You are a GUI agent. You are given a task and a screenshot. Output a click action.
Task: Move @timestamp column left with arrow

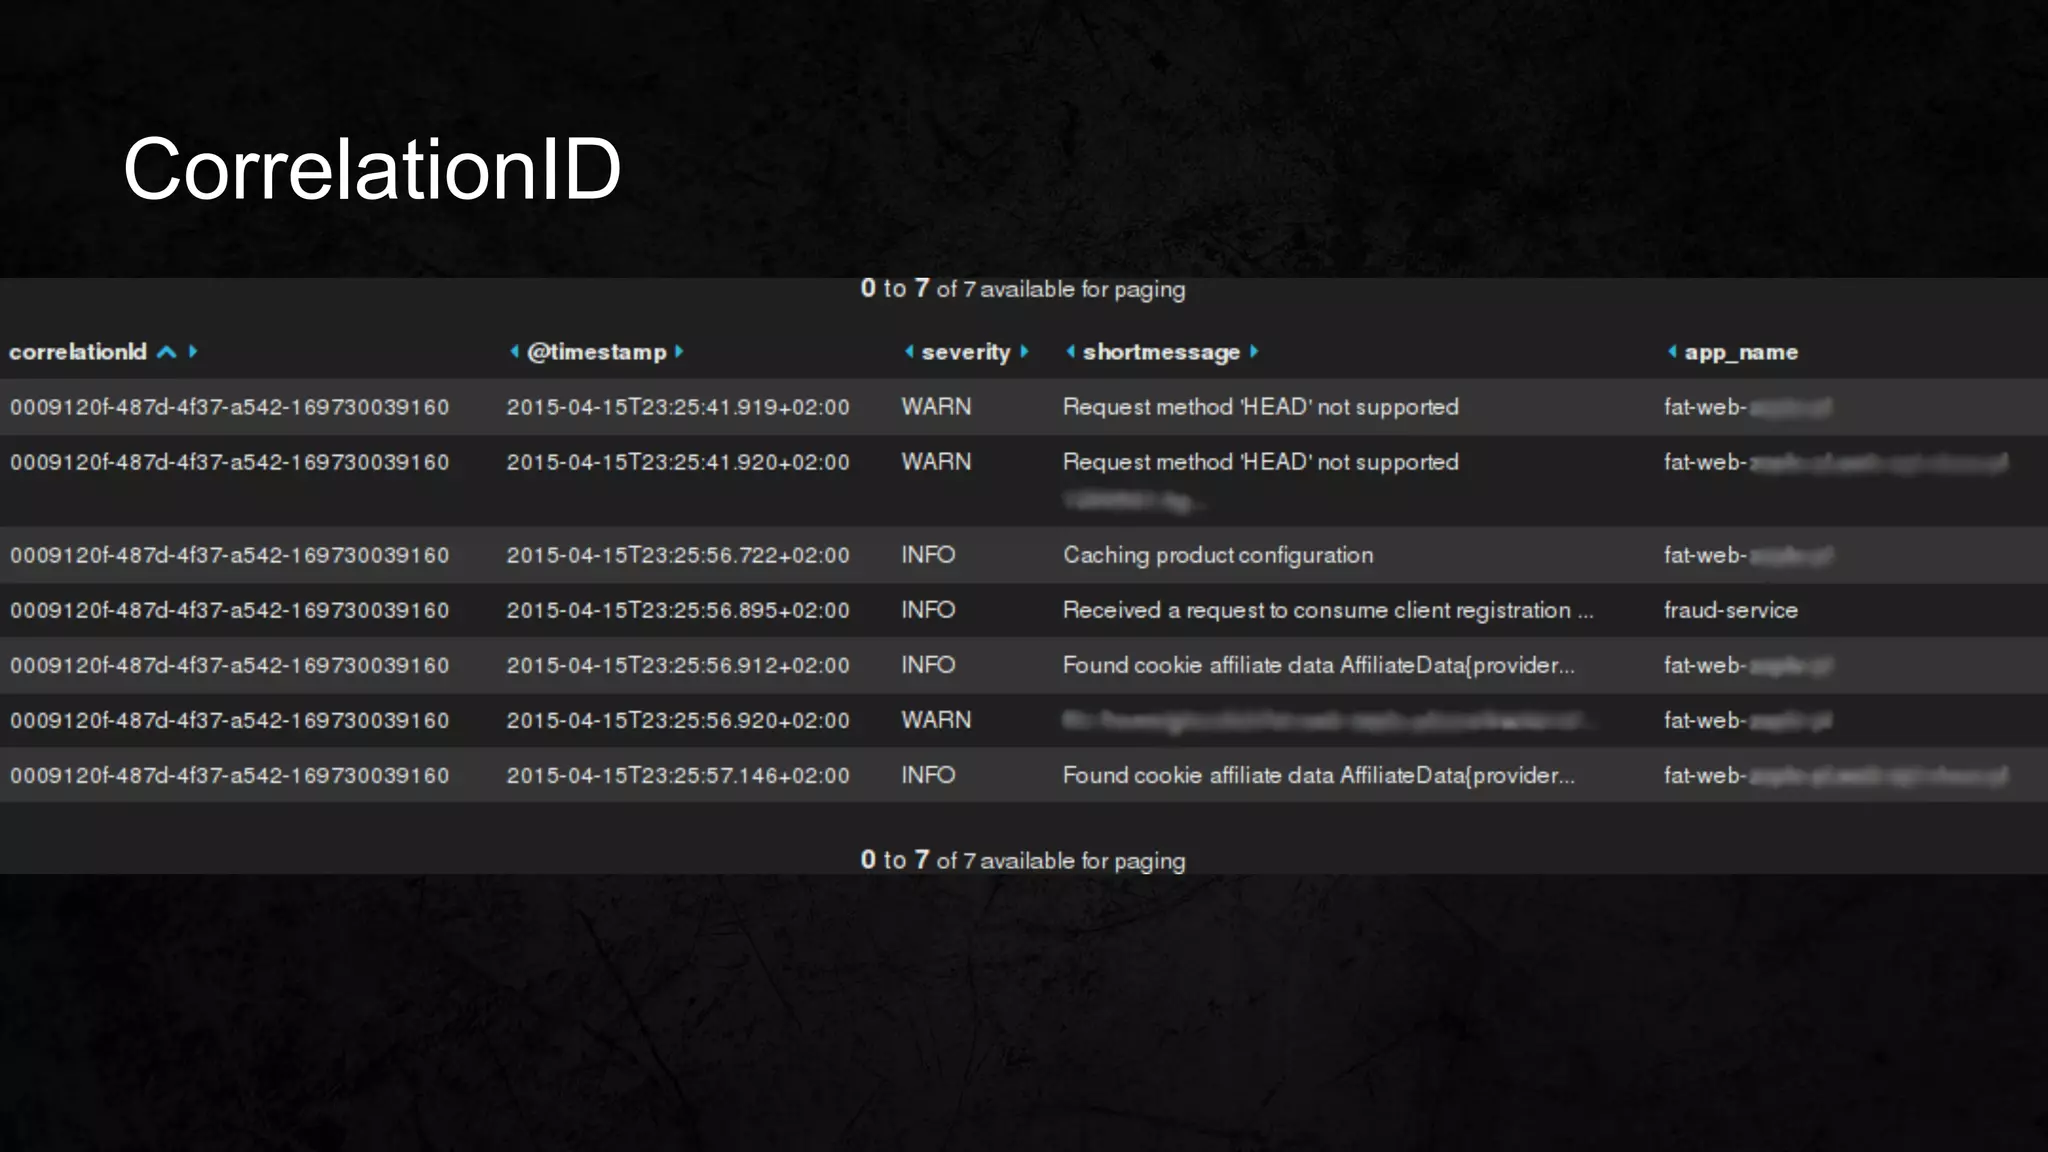[x=514, y=351]
